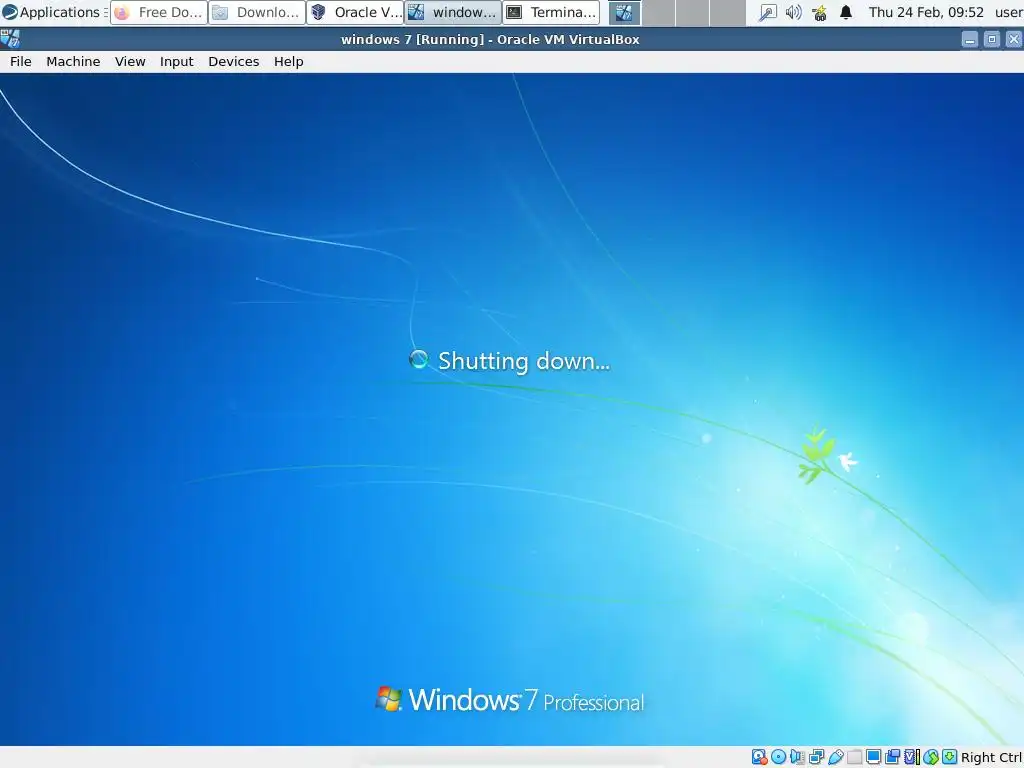Click the VirtualBox window icon in title bar
Screen dimensions: 1024x768
(x=10, y=39)
